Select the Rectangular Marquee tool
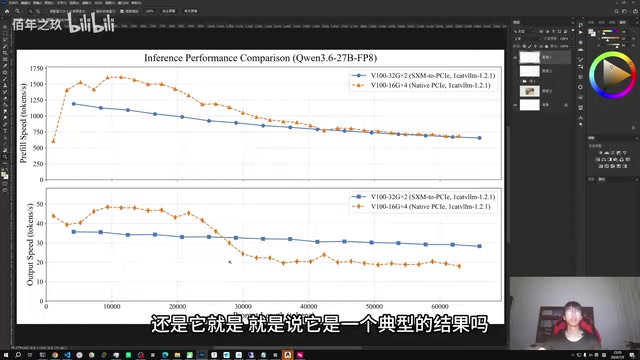This screenshot has width=640, height=360. tap(5, 33)
